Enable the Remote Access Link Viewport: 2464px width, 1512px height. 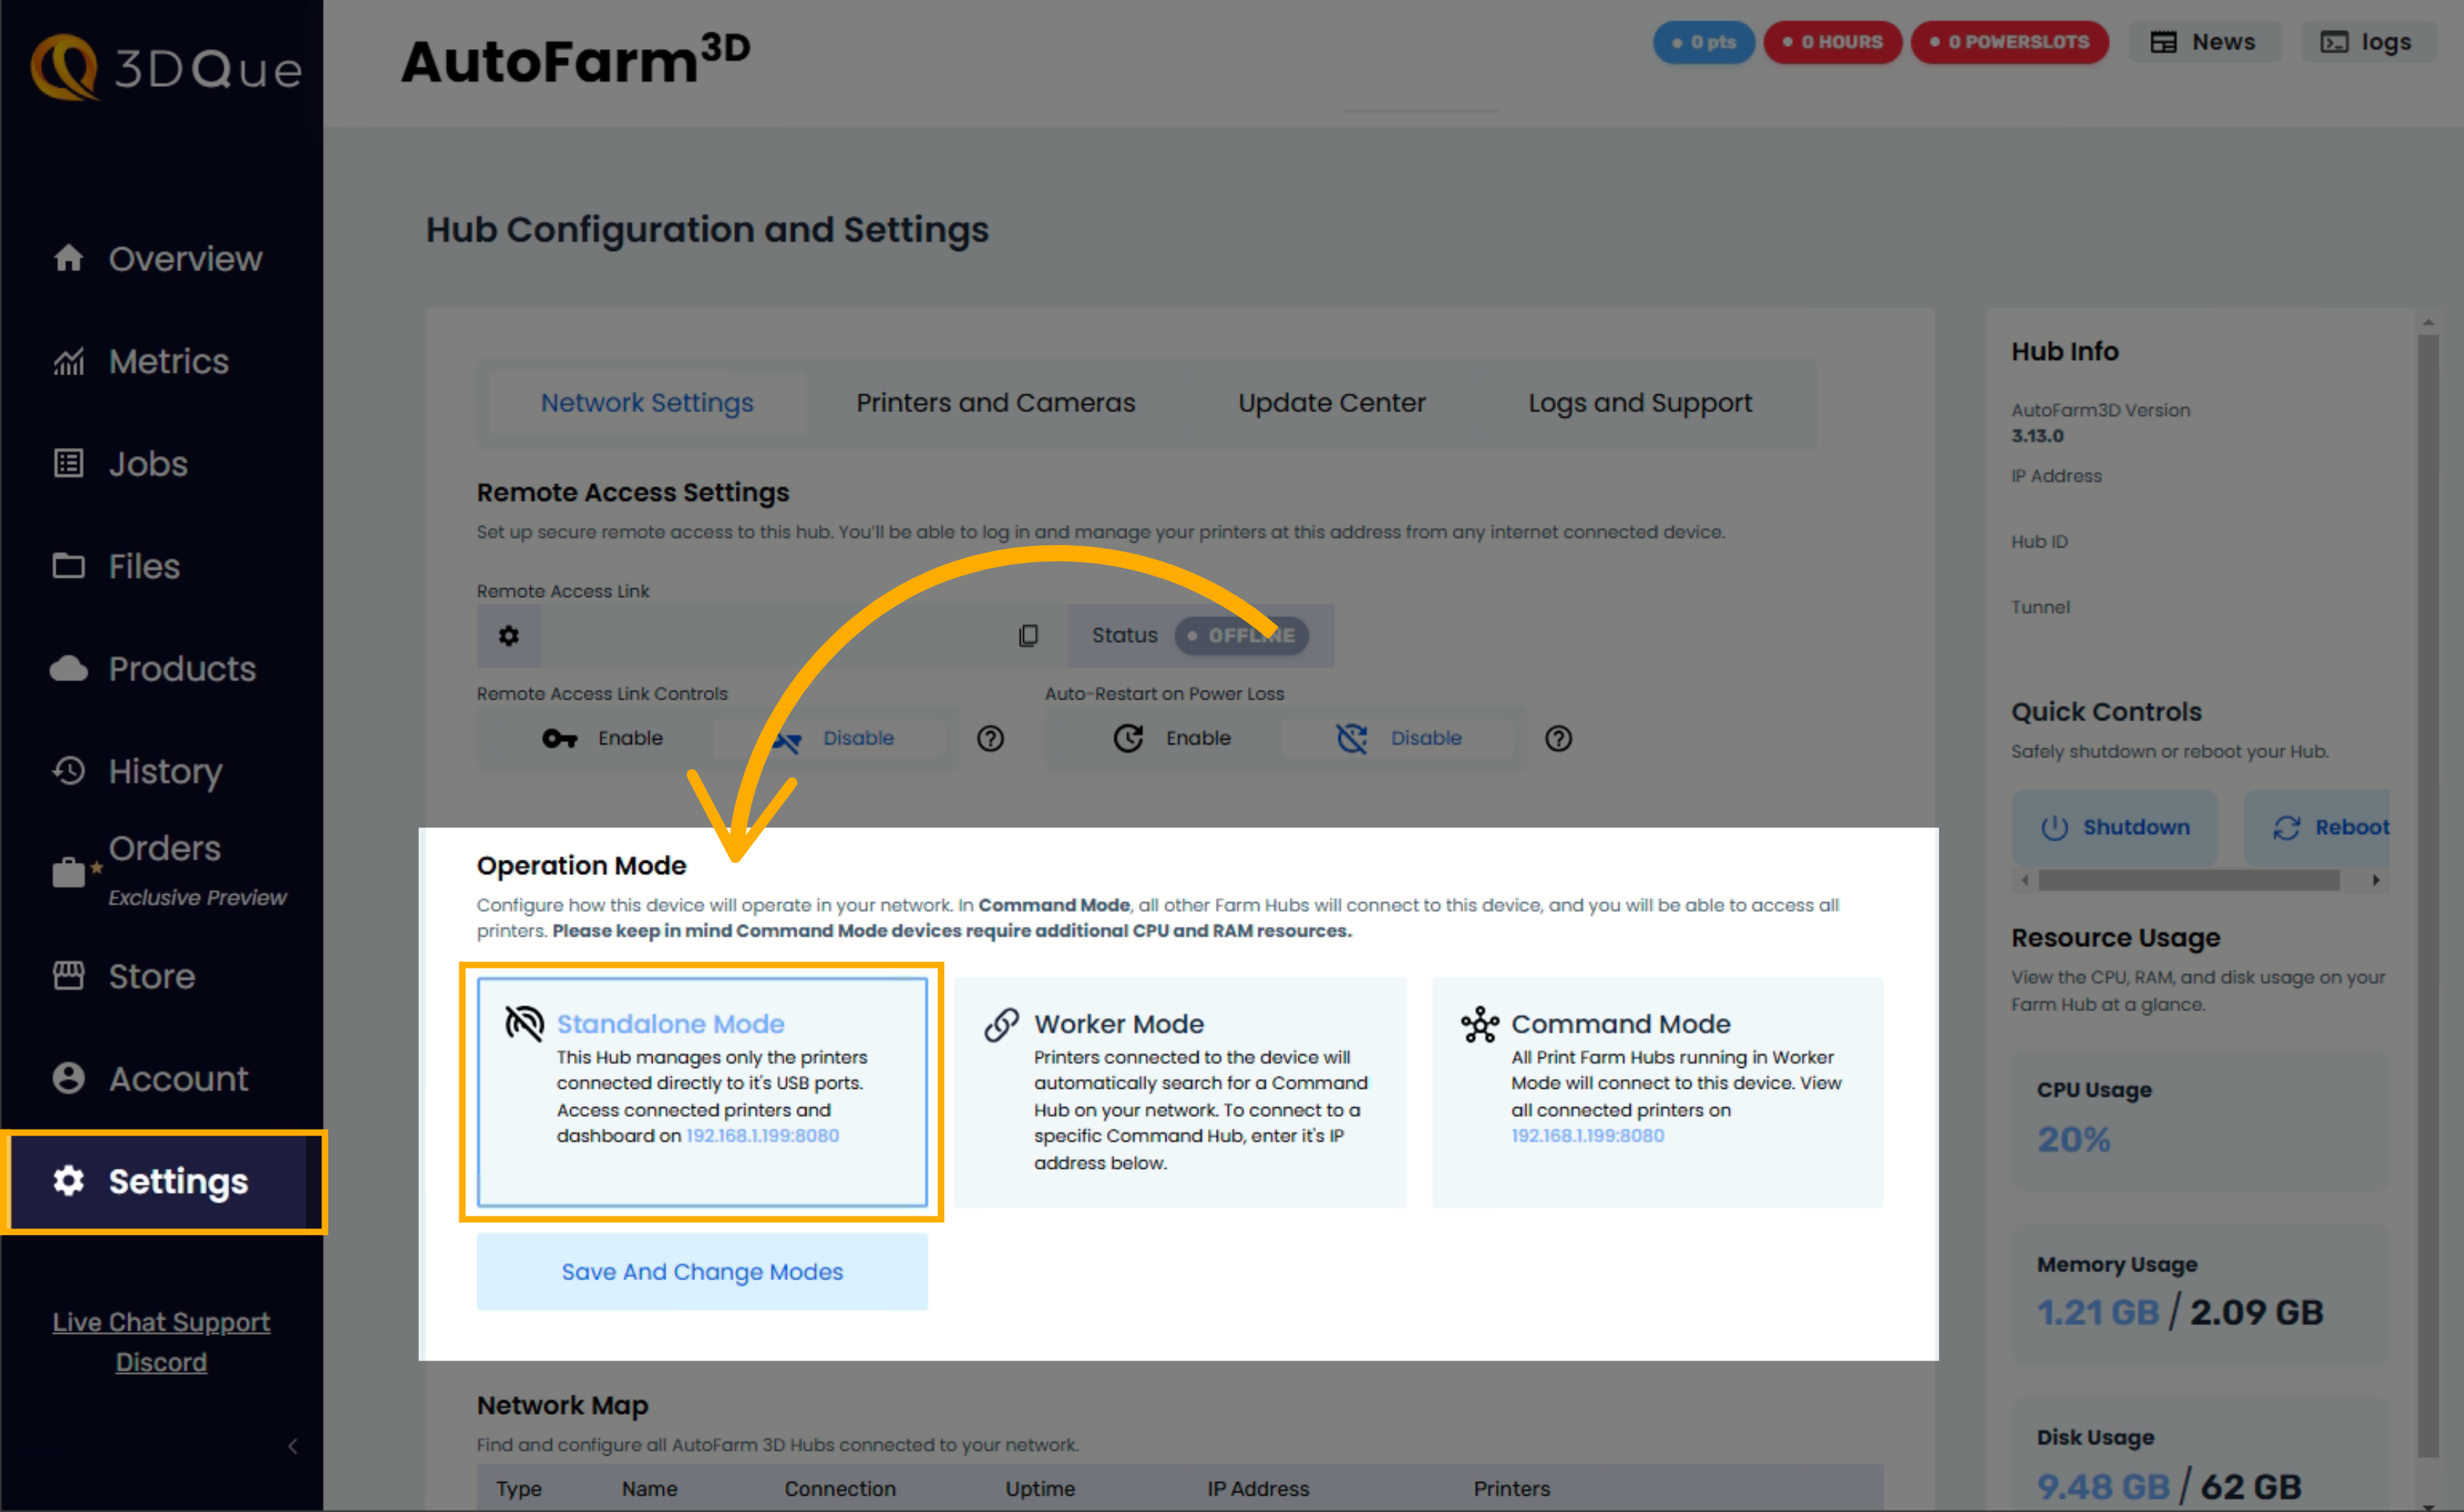pos(603,738)
